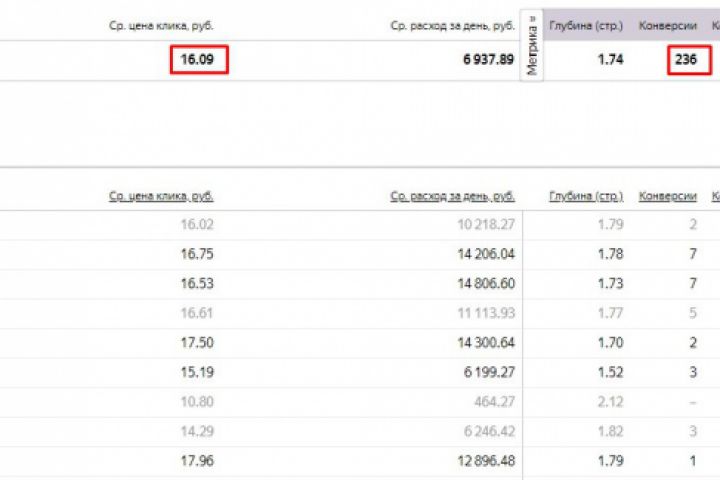Sort by underlined Глубина (стр.) link
This screenshot has width=720, height=480.
pyautogui.click(x=586, y=196)
